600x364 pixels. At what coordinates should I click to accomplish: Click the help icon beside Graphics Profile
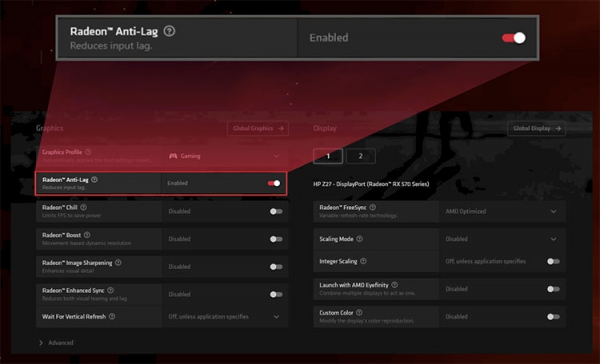tap(88, 152)
